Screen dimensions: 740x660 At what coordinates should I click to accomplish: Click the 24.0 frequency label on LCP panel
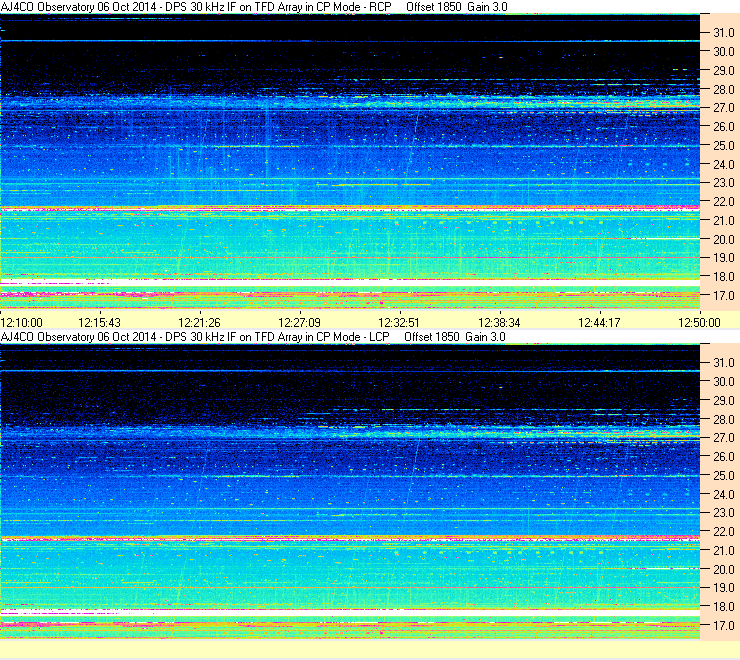click(724, 494)
